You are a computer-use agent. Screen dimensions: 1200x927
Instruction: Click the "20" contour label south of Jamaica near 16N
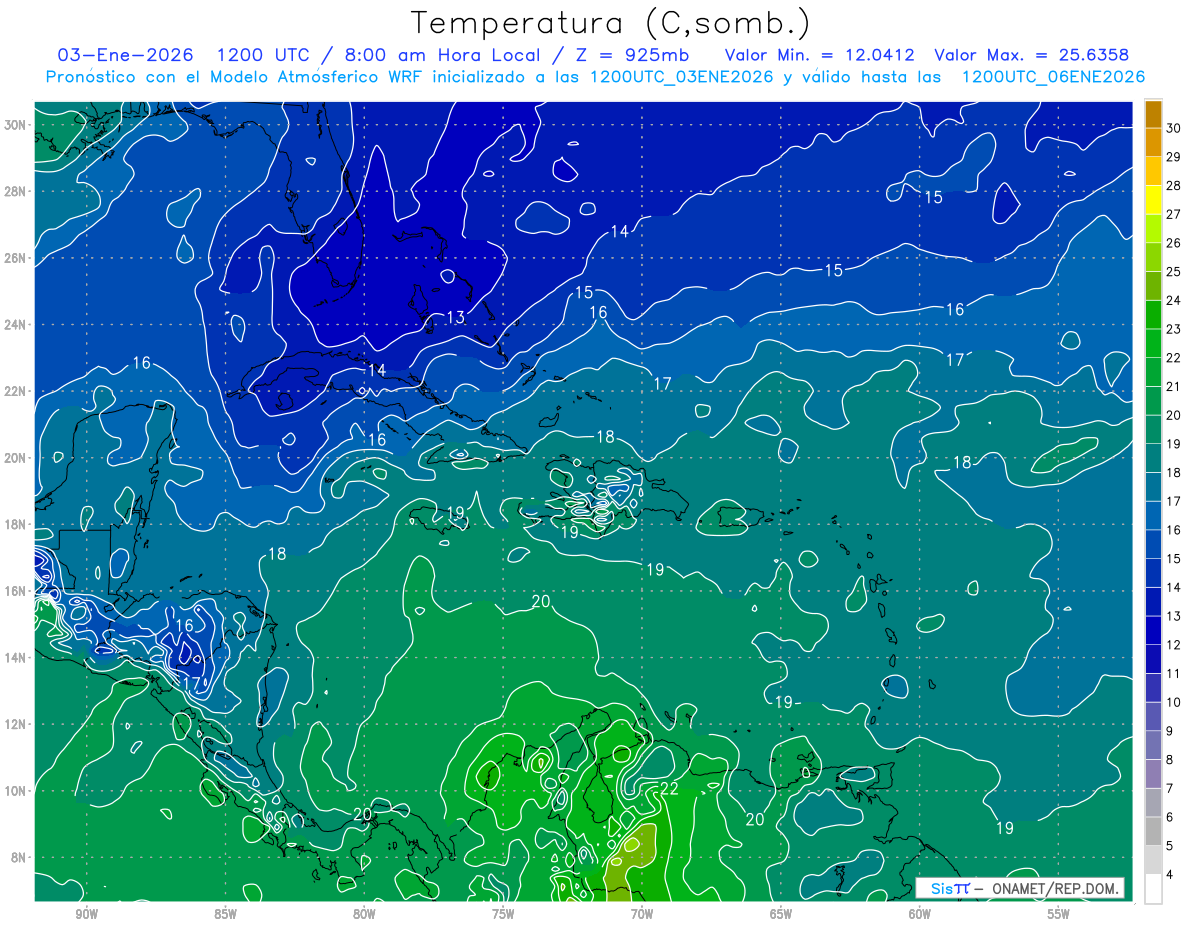coord(541,601)
